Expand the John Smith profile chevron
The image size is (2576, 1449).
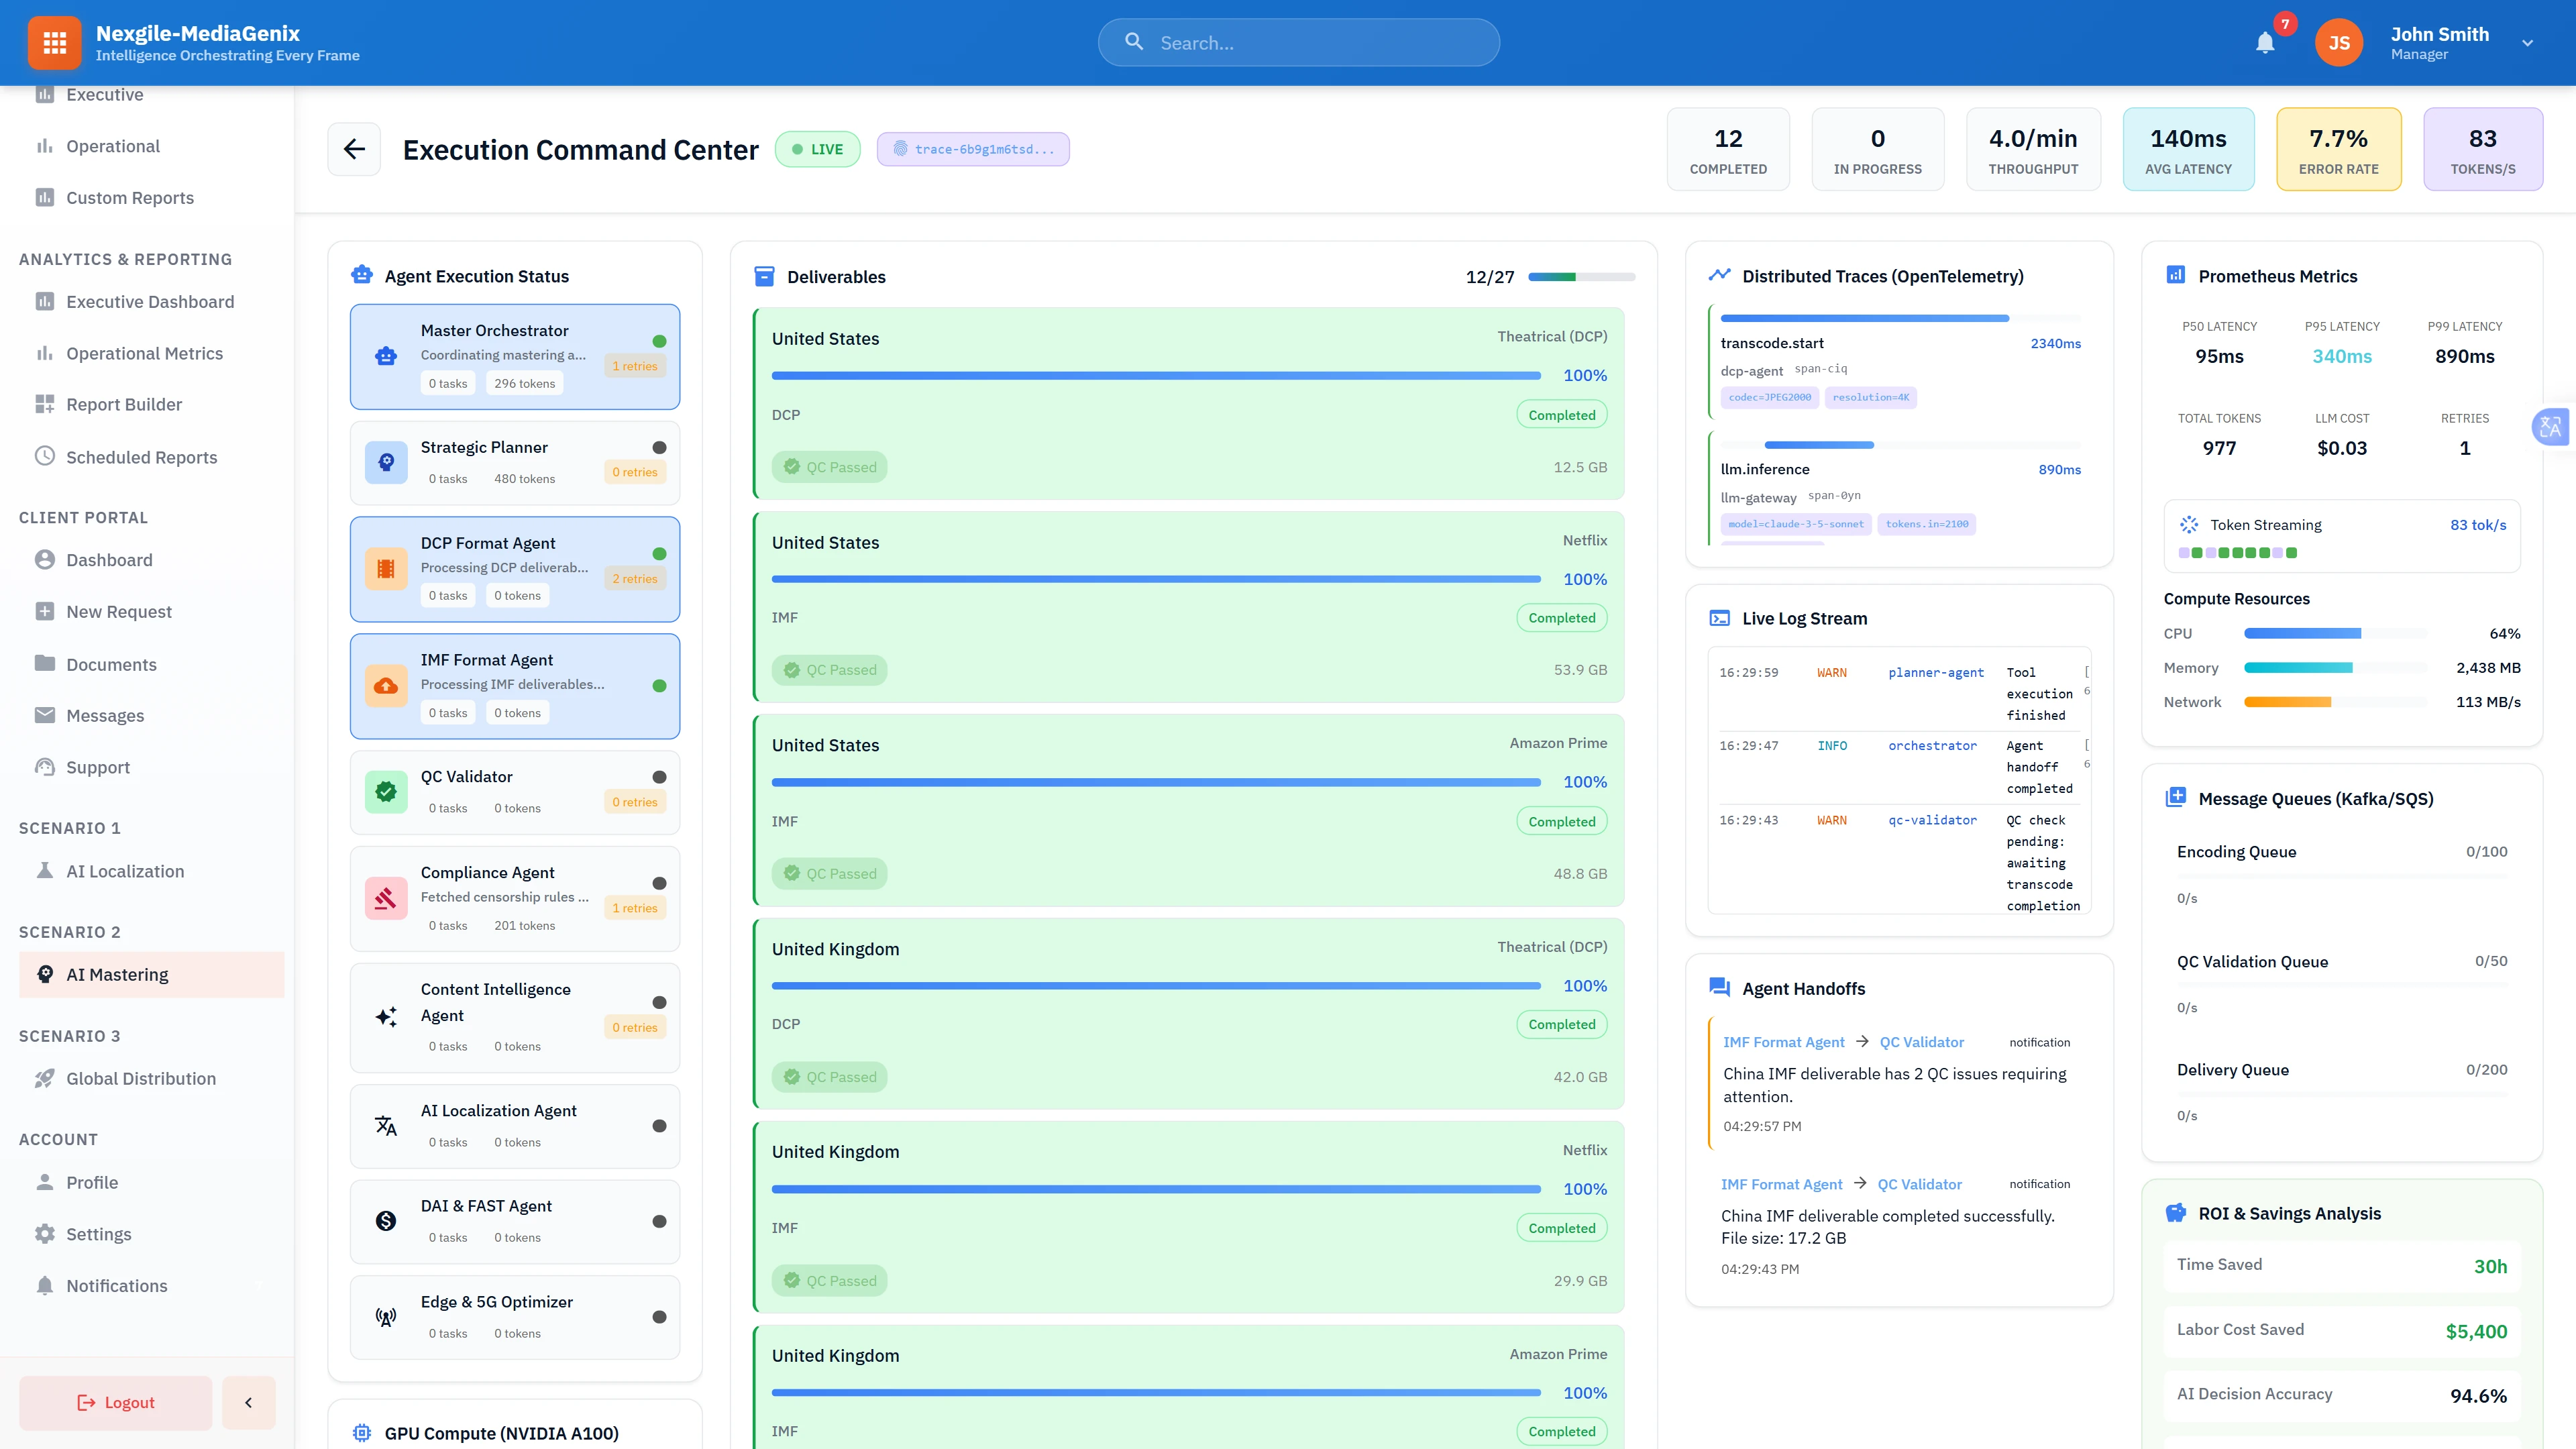(2529, 42)
